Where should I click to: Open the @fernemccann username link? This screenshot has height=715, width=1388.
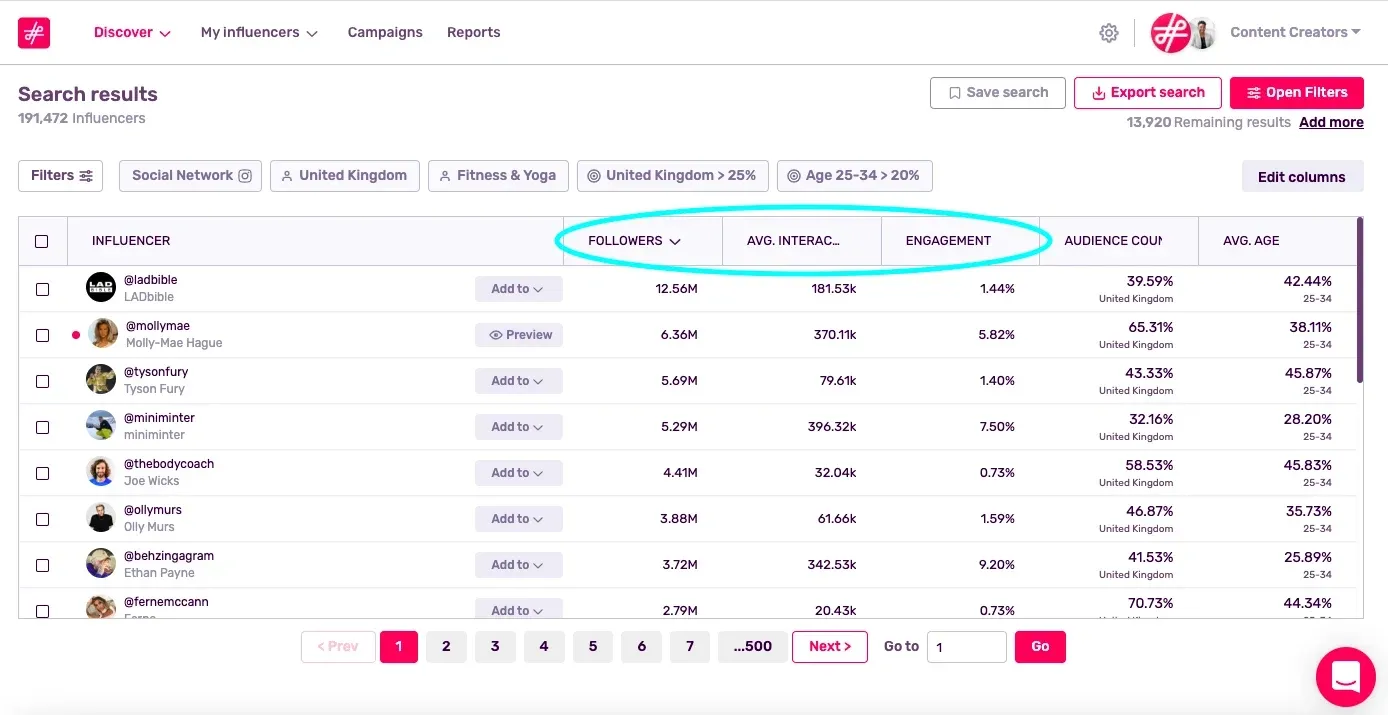166,602
